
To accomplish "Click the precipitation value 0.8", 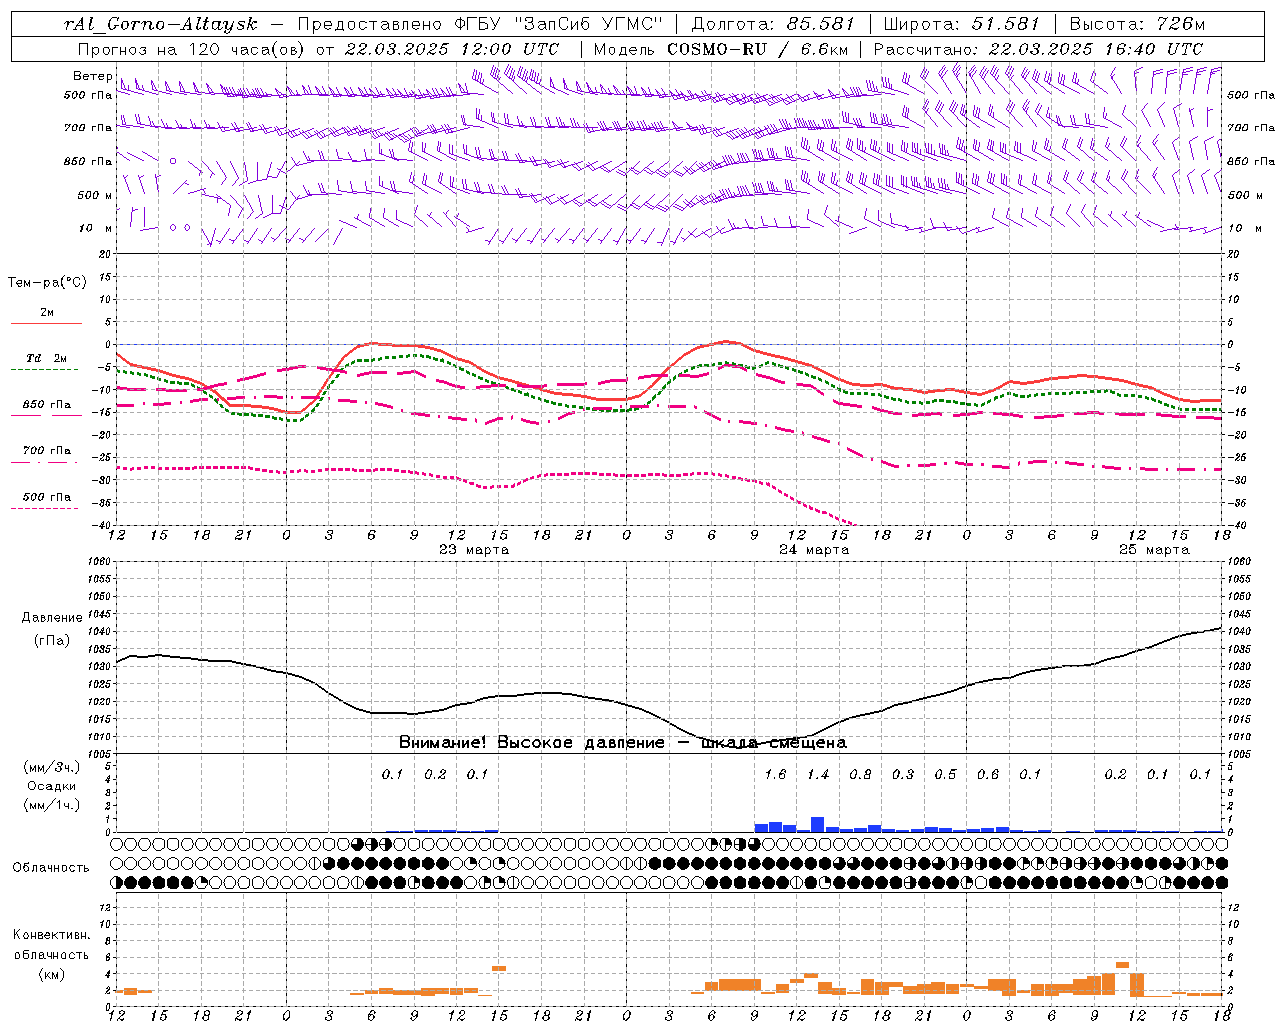I will (x=860, y=774).
